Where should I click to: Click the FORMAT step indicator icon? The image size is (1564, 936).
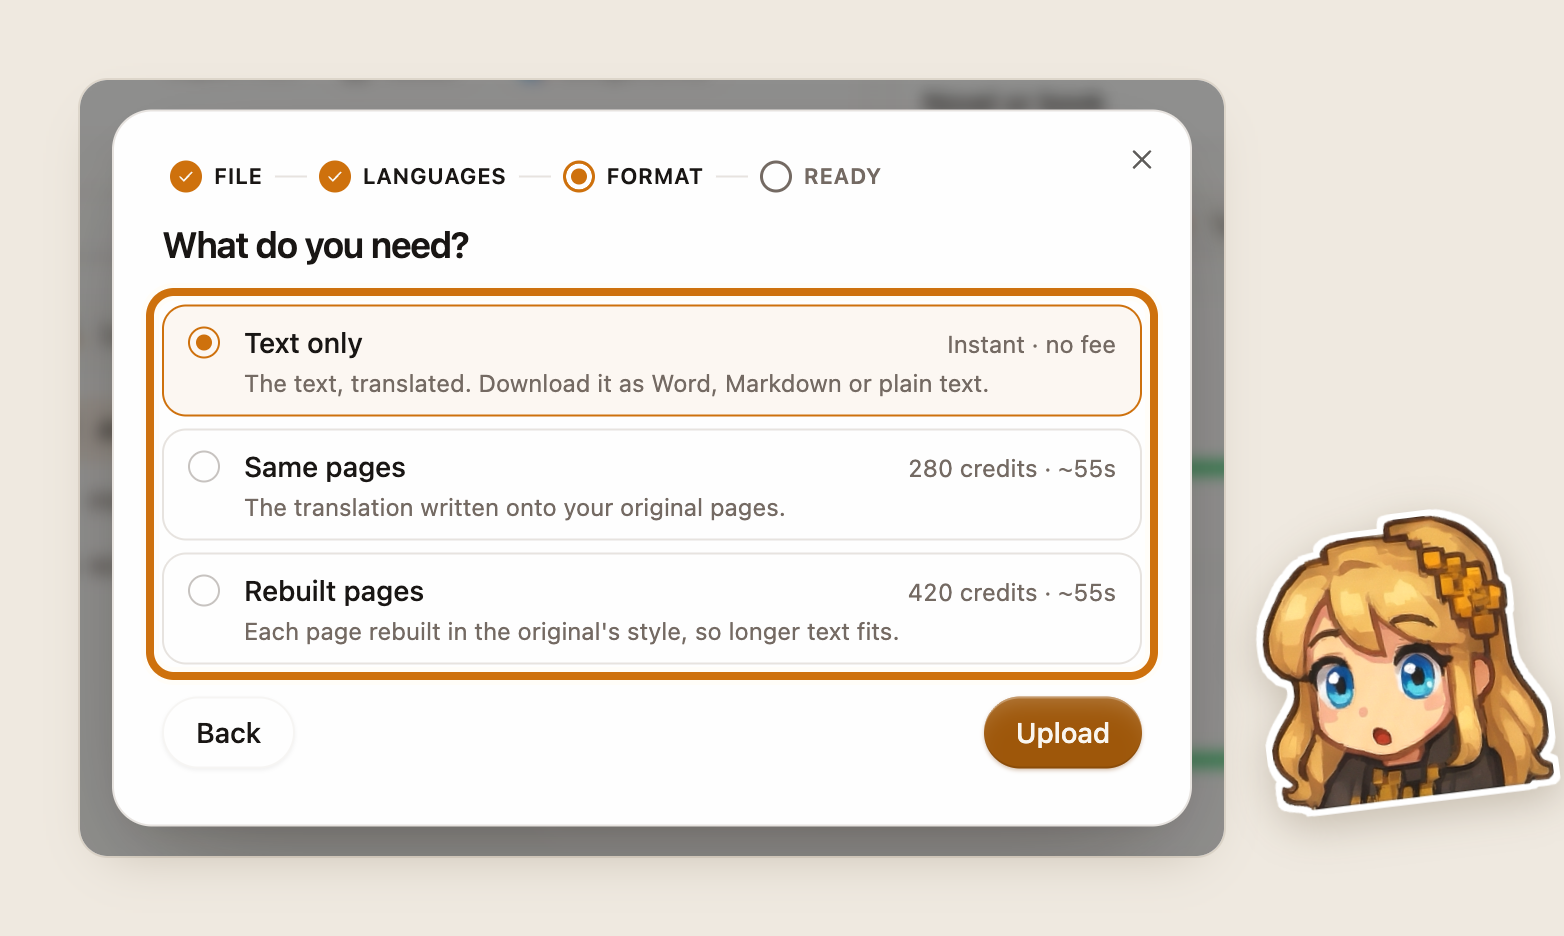(579, 177)
